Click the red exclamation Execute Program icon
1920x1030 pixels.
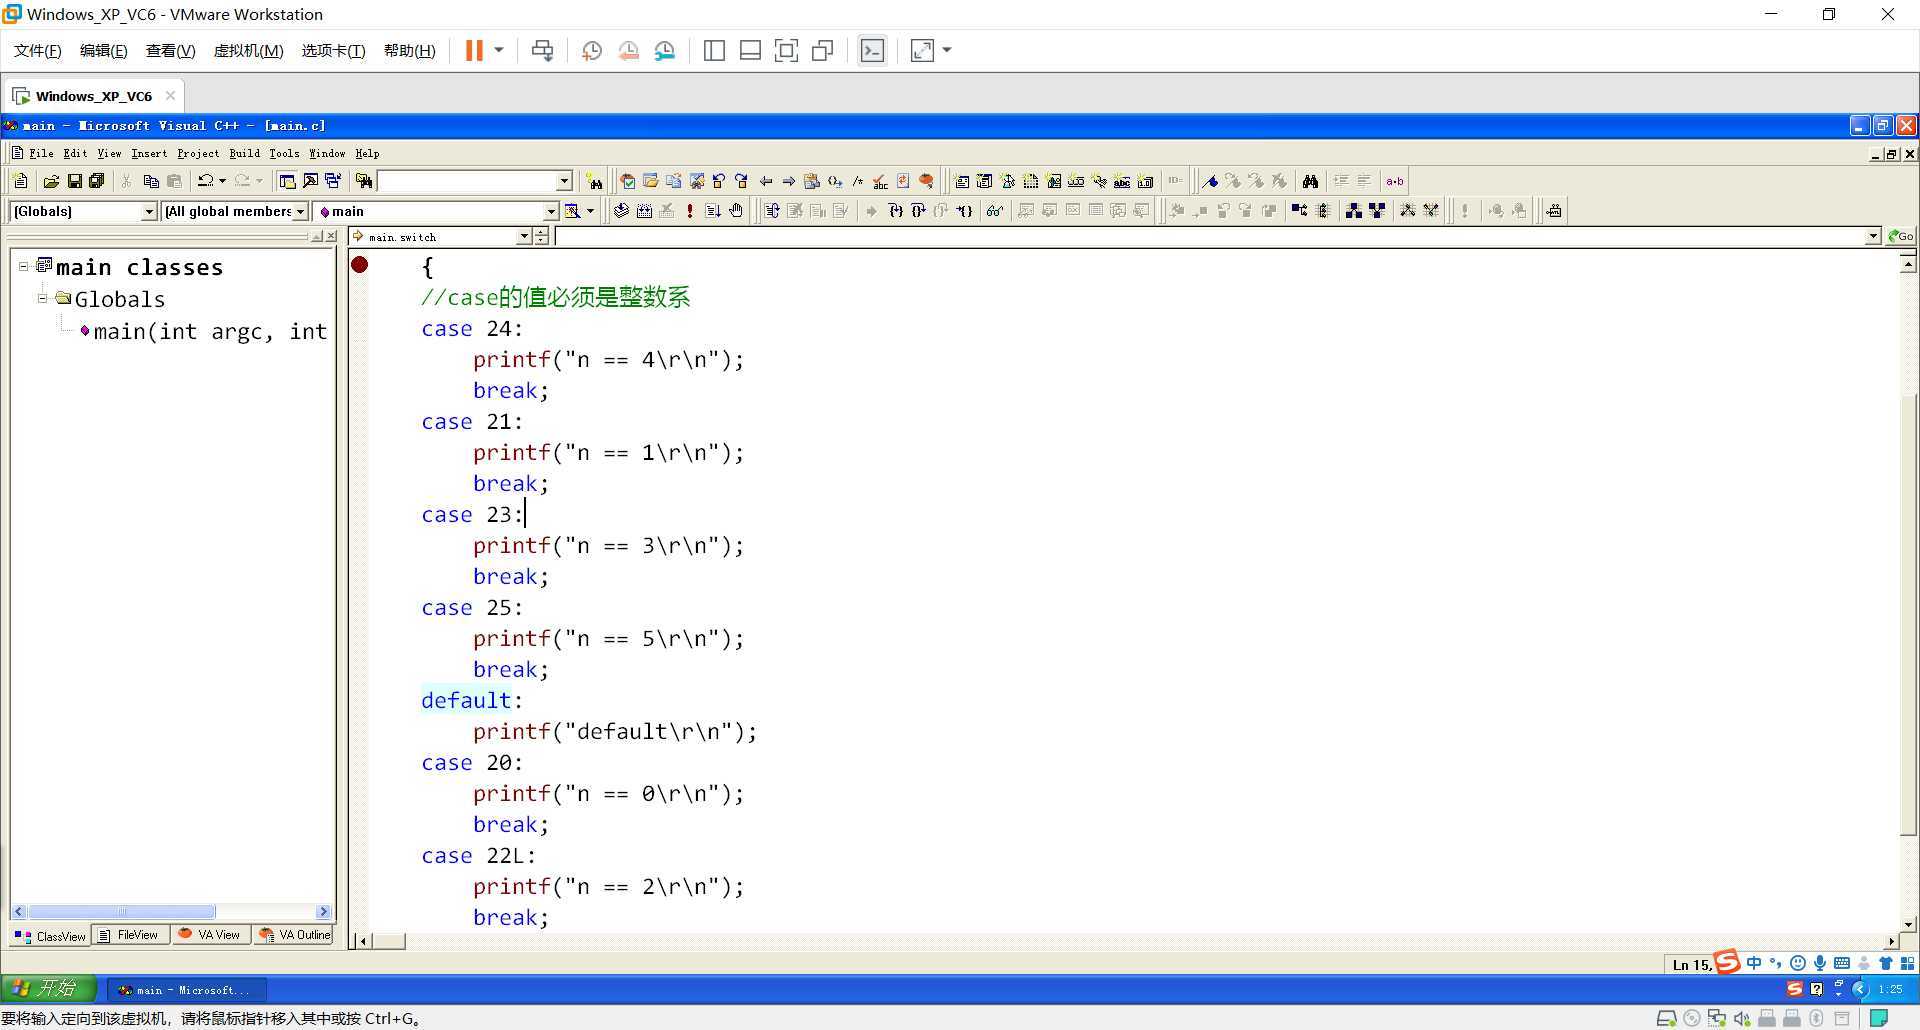click(x=690, y=210)
